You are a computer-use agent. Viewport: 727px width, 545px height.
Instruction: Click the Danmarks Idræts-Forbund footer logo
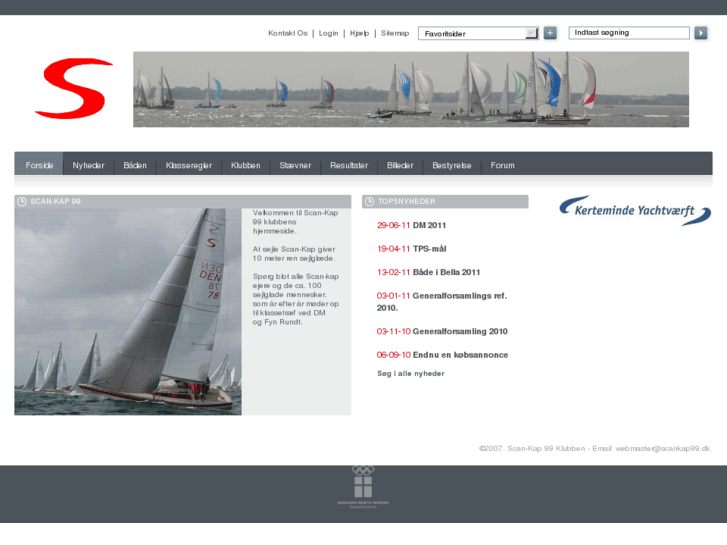tap(363, 487)
